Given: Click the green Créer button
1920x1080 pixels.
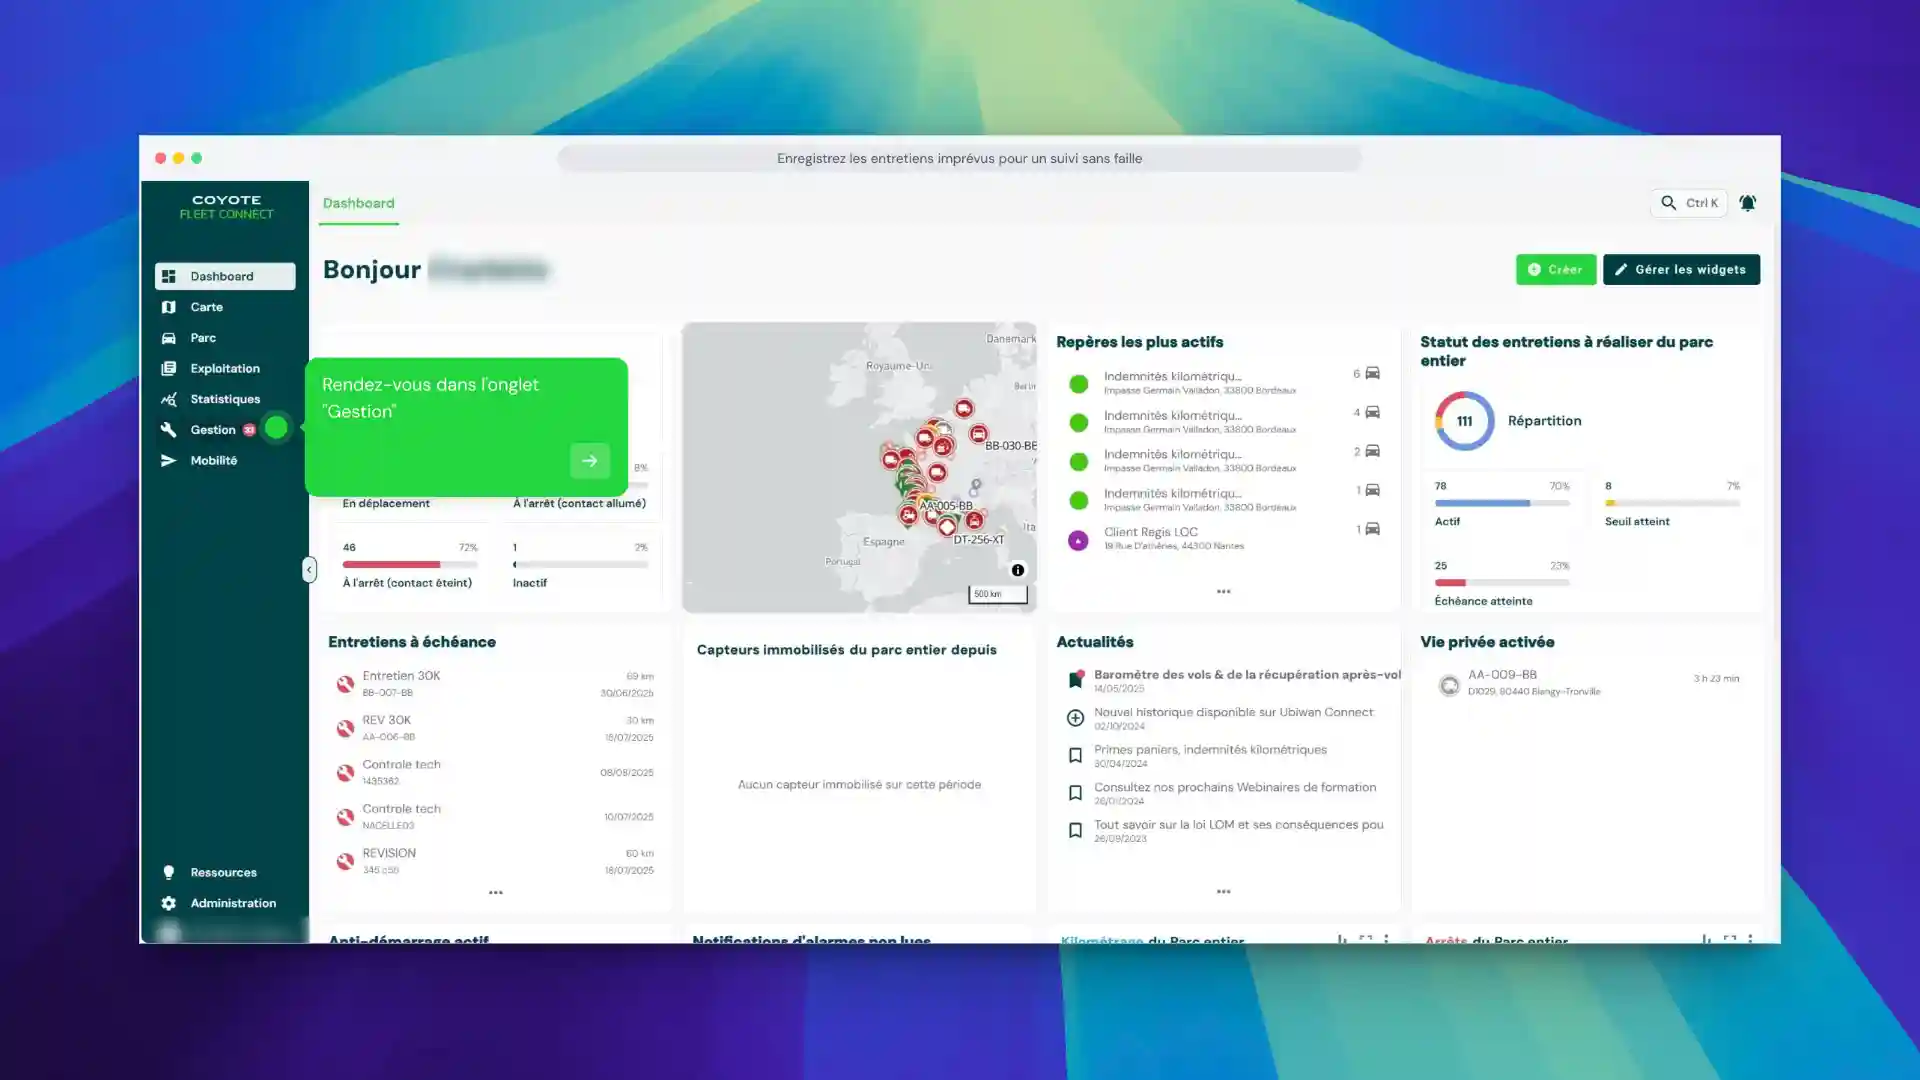Looking at the screenshot, I should coord(1555,269).
